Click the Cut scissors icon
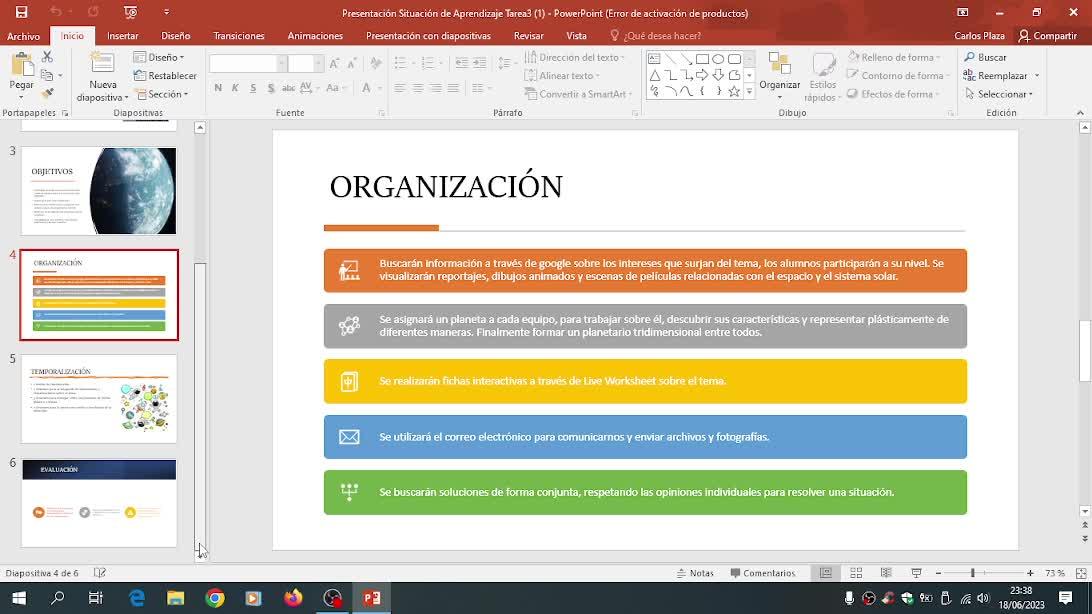This screenshot has width=1092, height=614. tap(47, 58)
